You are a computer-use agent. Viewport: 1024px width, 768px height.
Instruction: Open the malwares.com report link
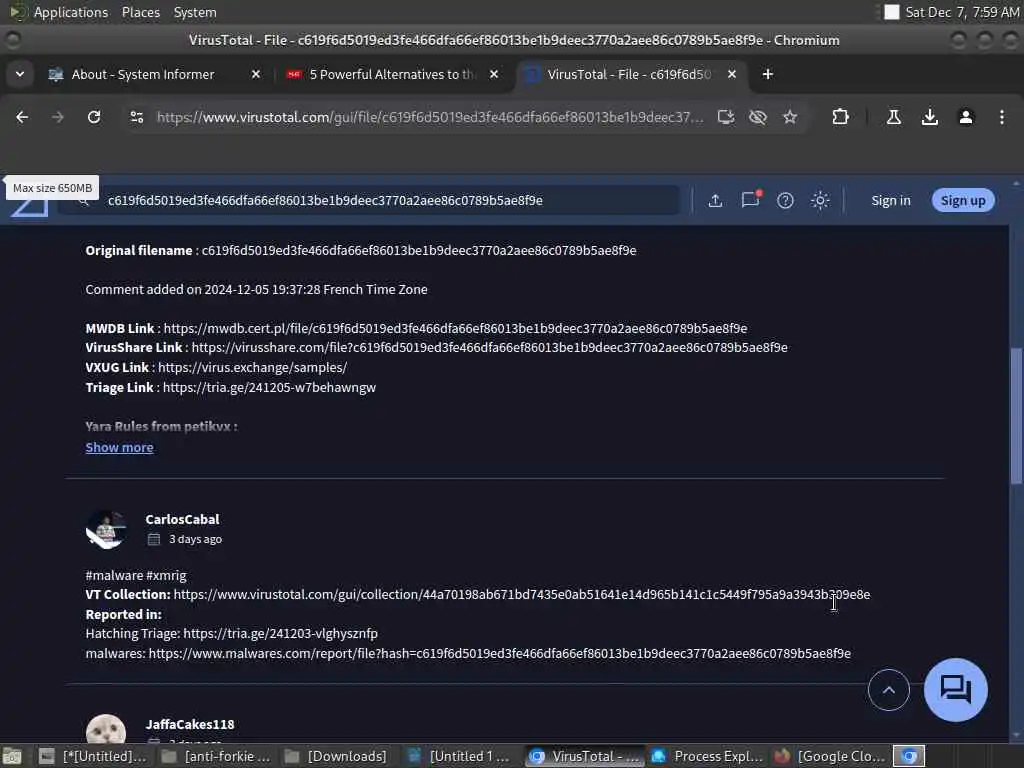point(500,653)
